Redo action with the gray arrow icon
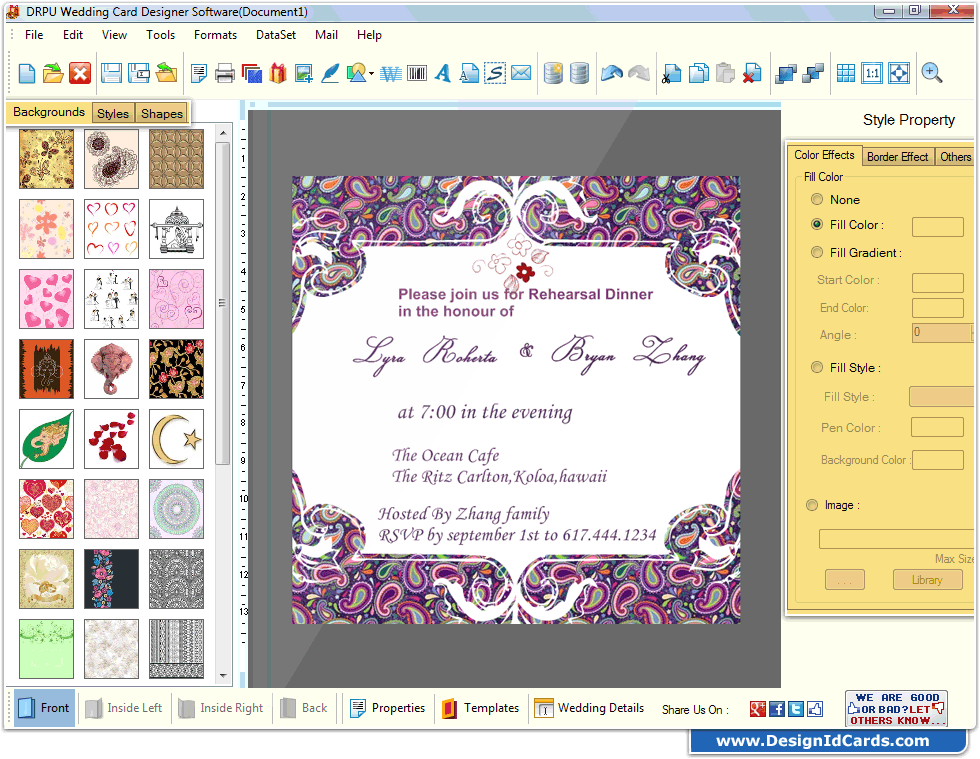This screenshot has width=980, height=759. (x=639, y=74)
